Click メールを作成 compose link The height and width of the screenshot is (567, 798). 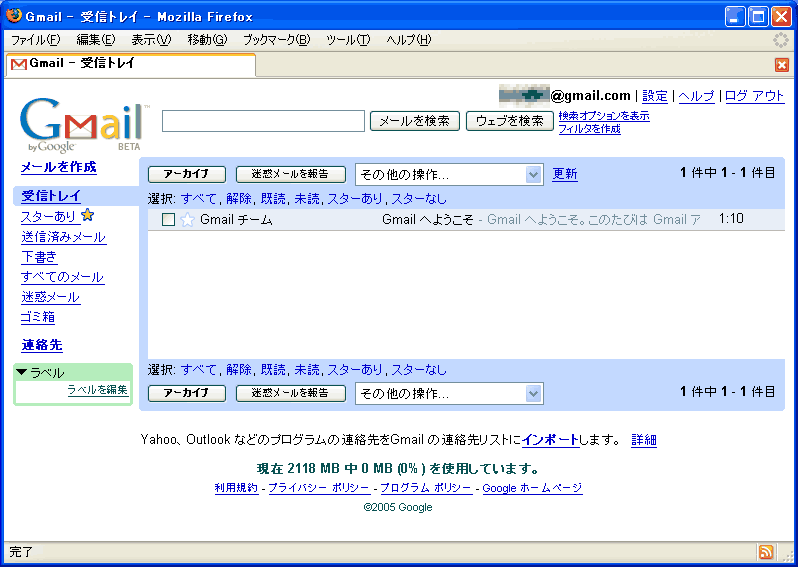59,167
